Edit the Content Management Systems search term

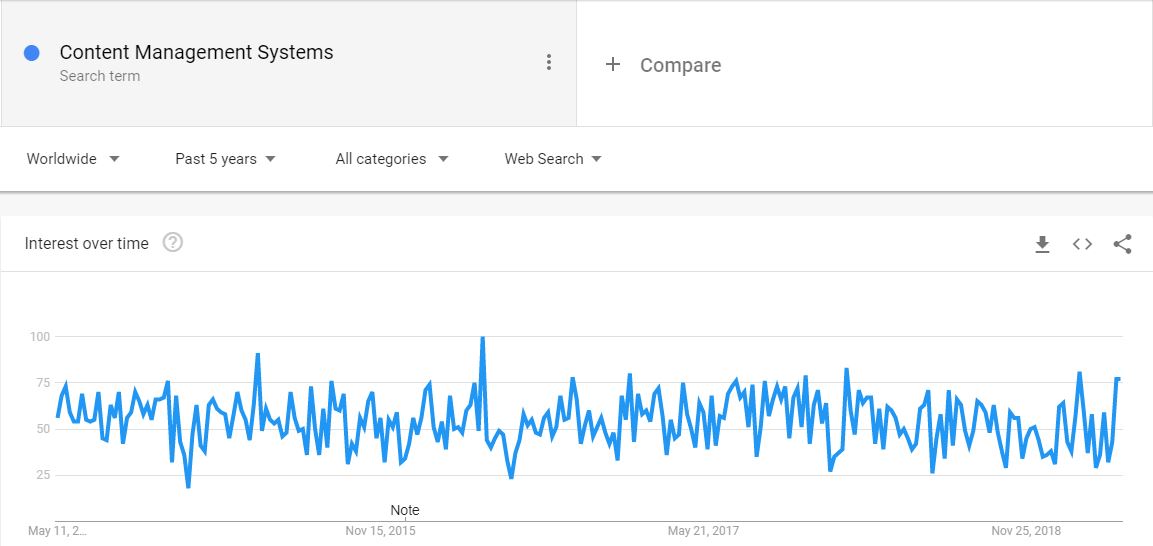tap(196, 52)
